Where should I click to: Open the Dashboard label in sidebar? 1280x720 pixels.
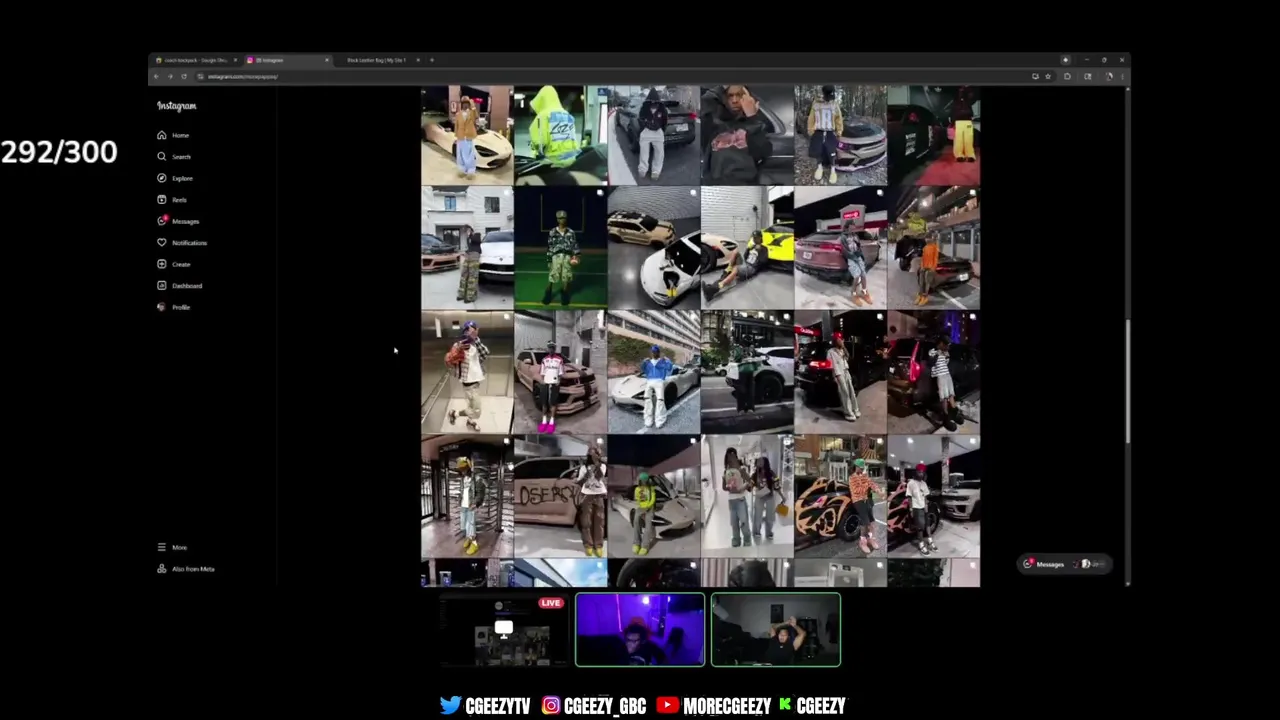coord(187,286)
